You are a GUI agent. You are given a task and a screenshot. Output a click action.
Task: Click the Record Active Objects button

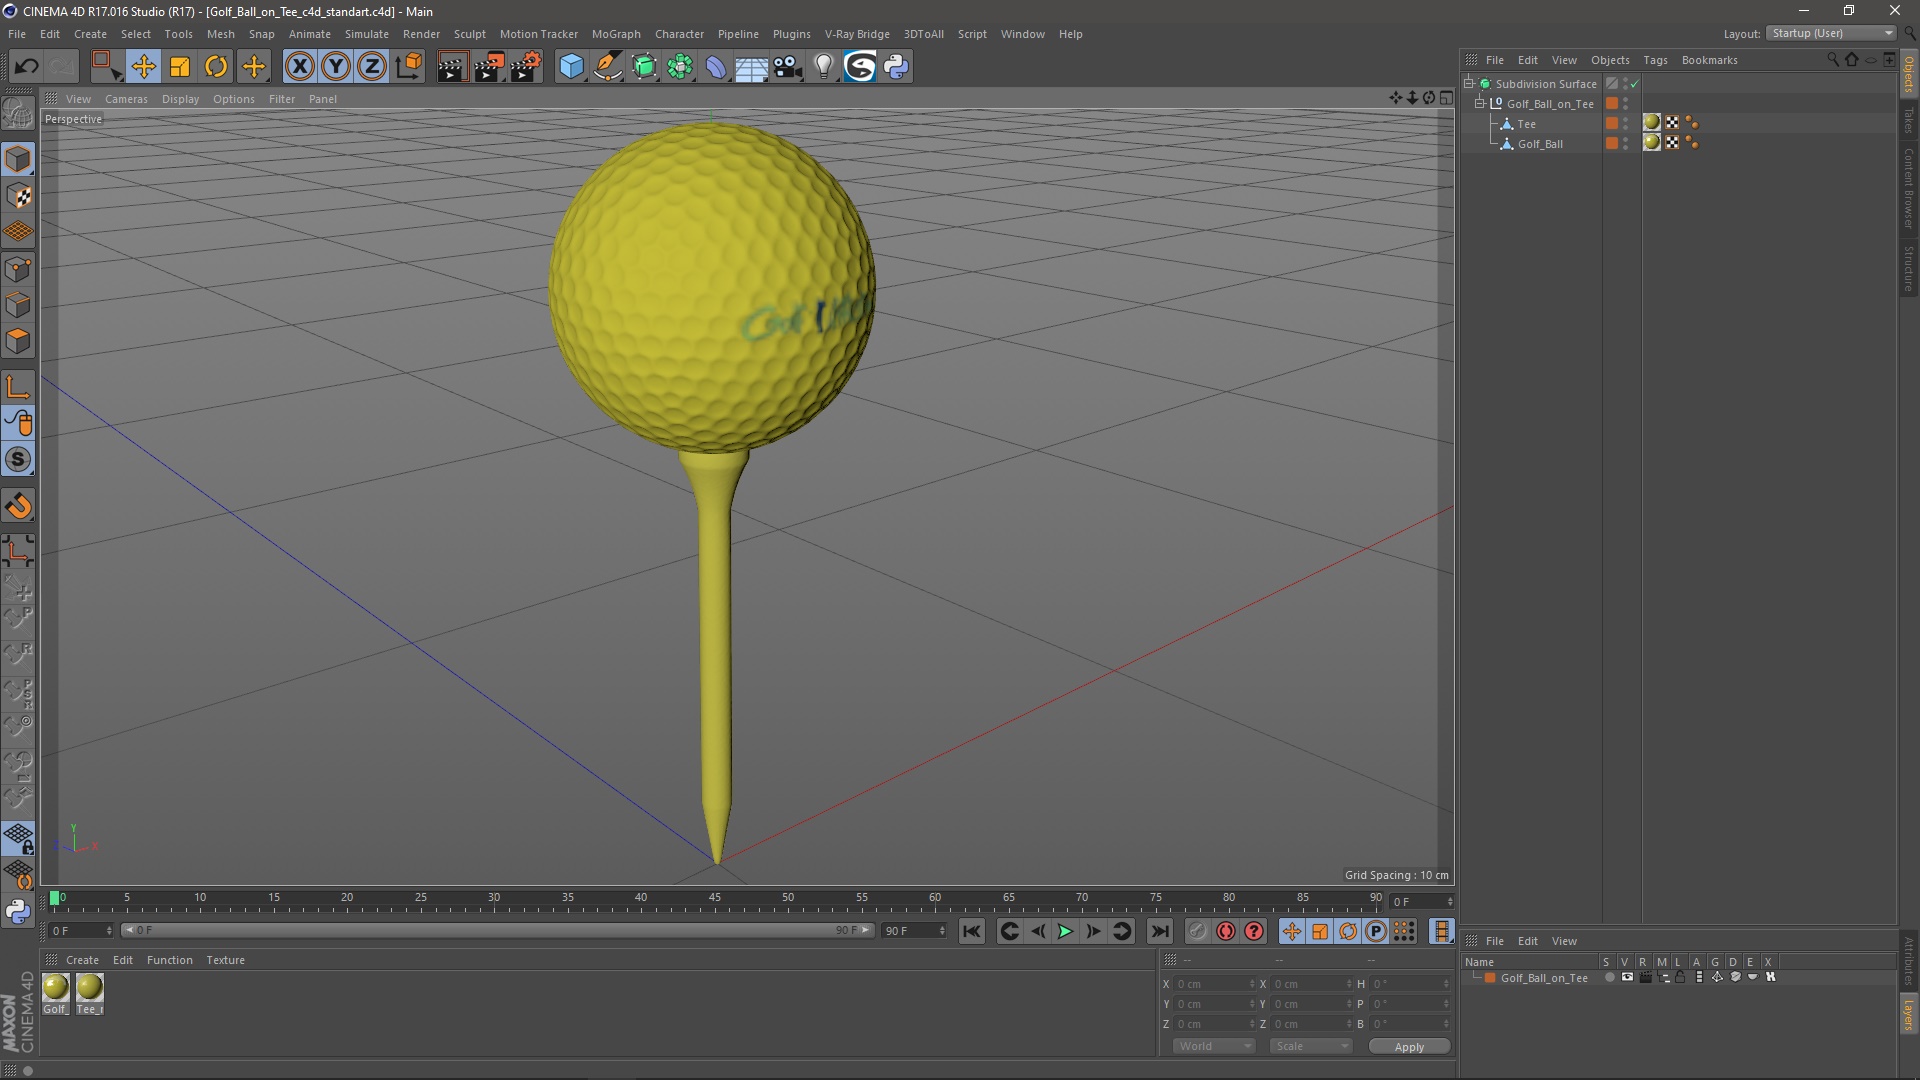1198,931
